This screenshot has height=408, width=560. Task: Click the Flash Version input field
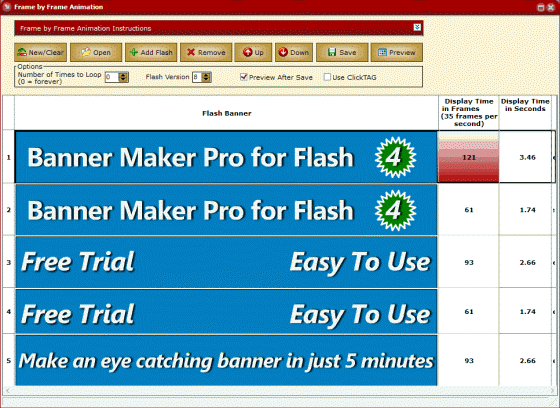197,77
